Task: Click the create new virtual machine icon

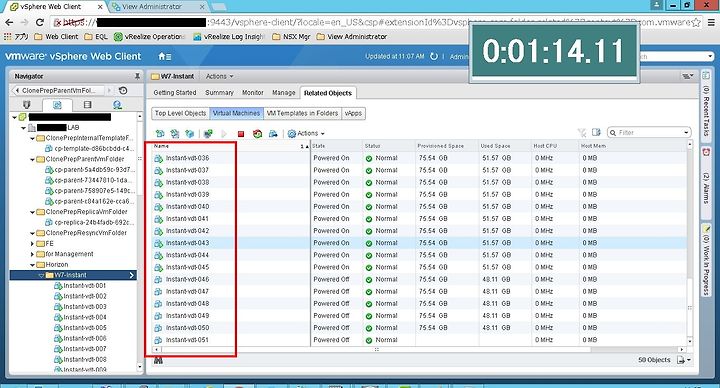Action: (160, 134)
